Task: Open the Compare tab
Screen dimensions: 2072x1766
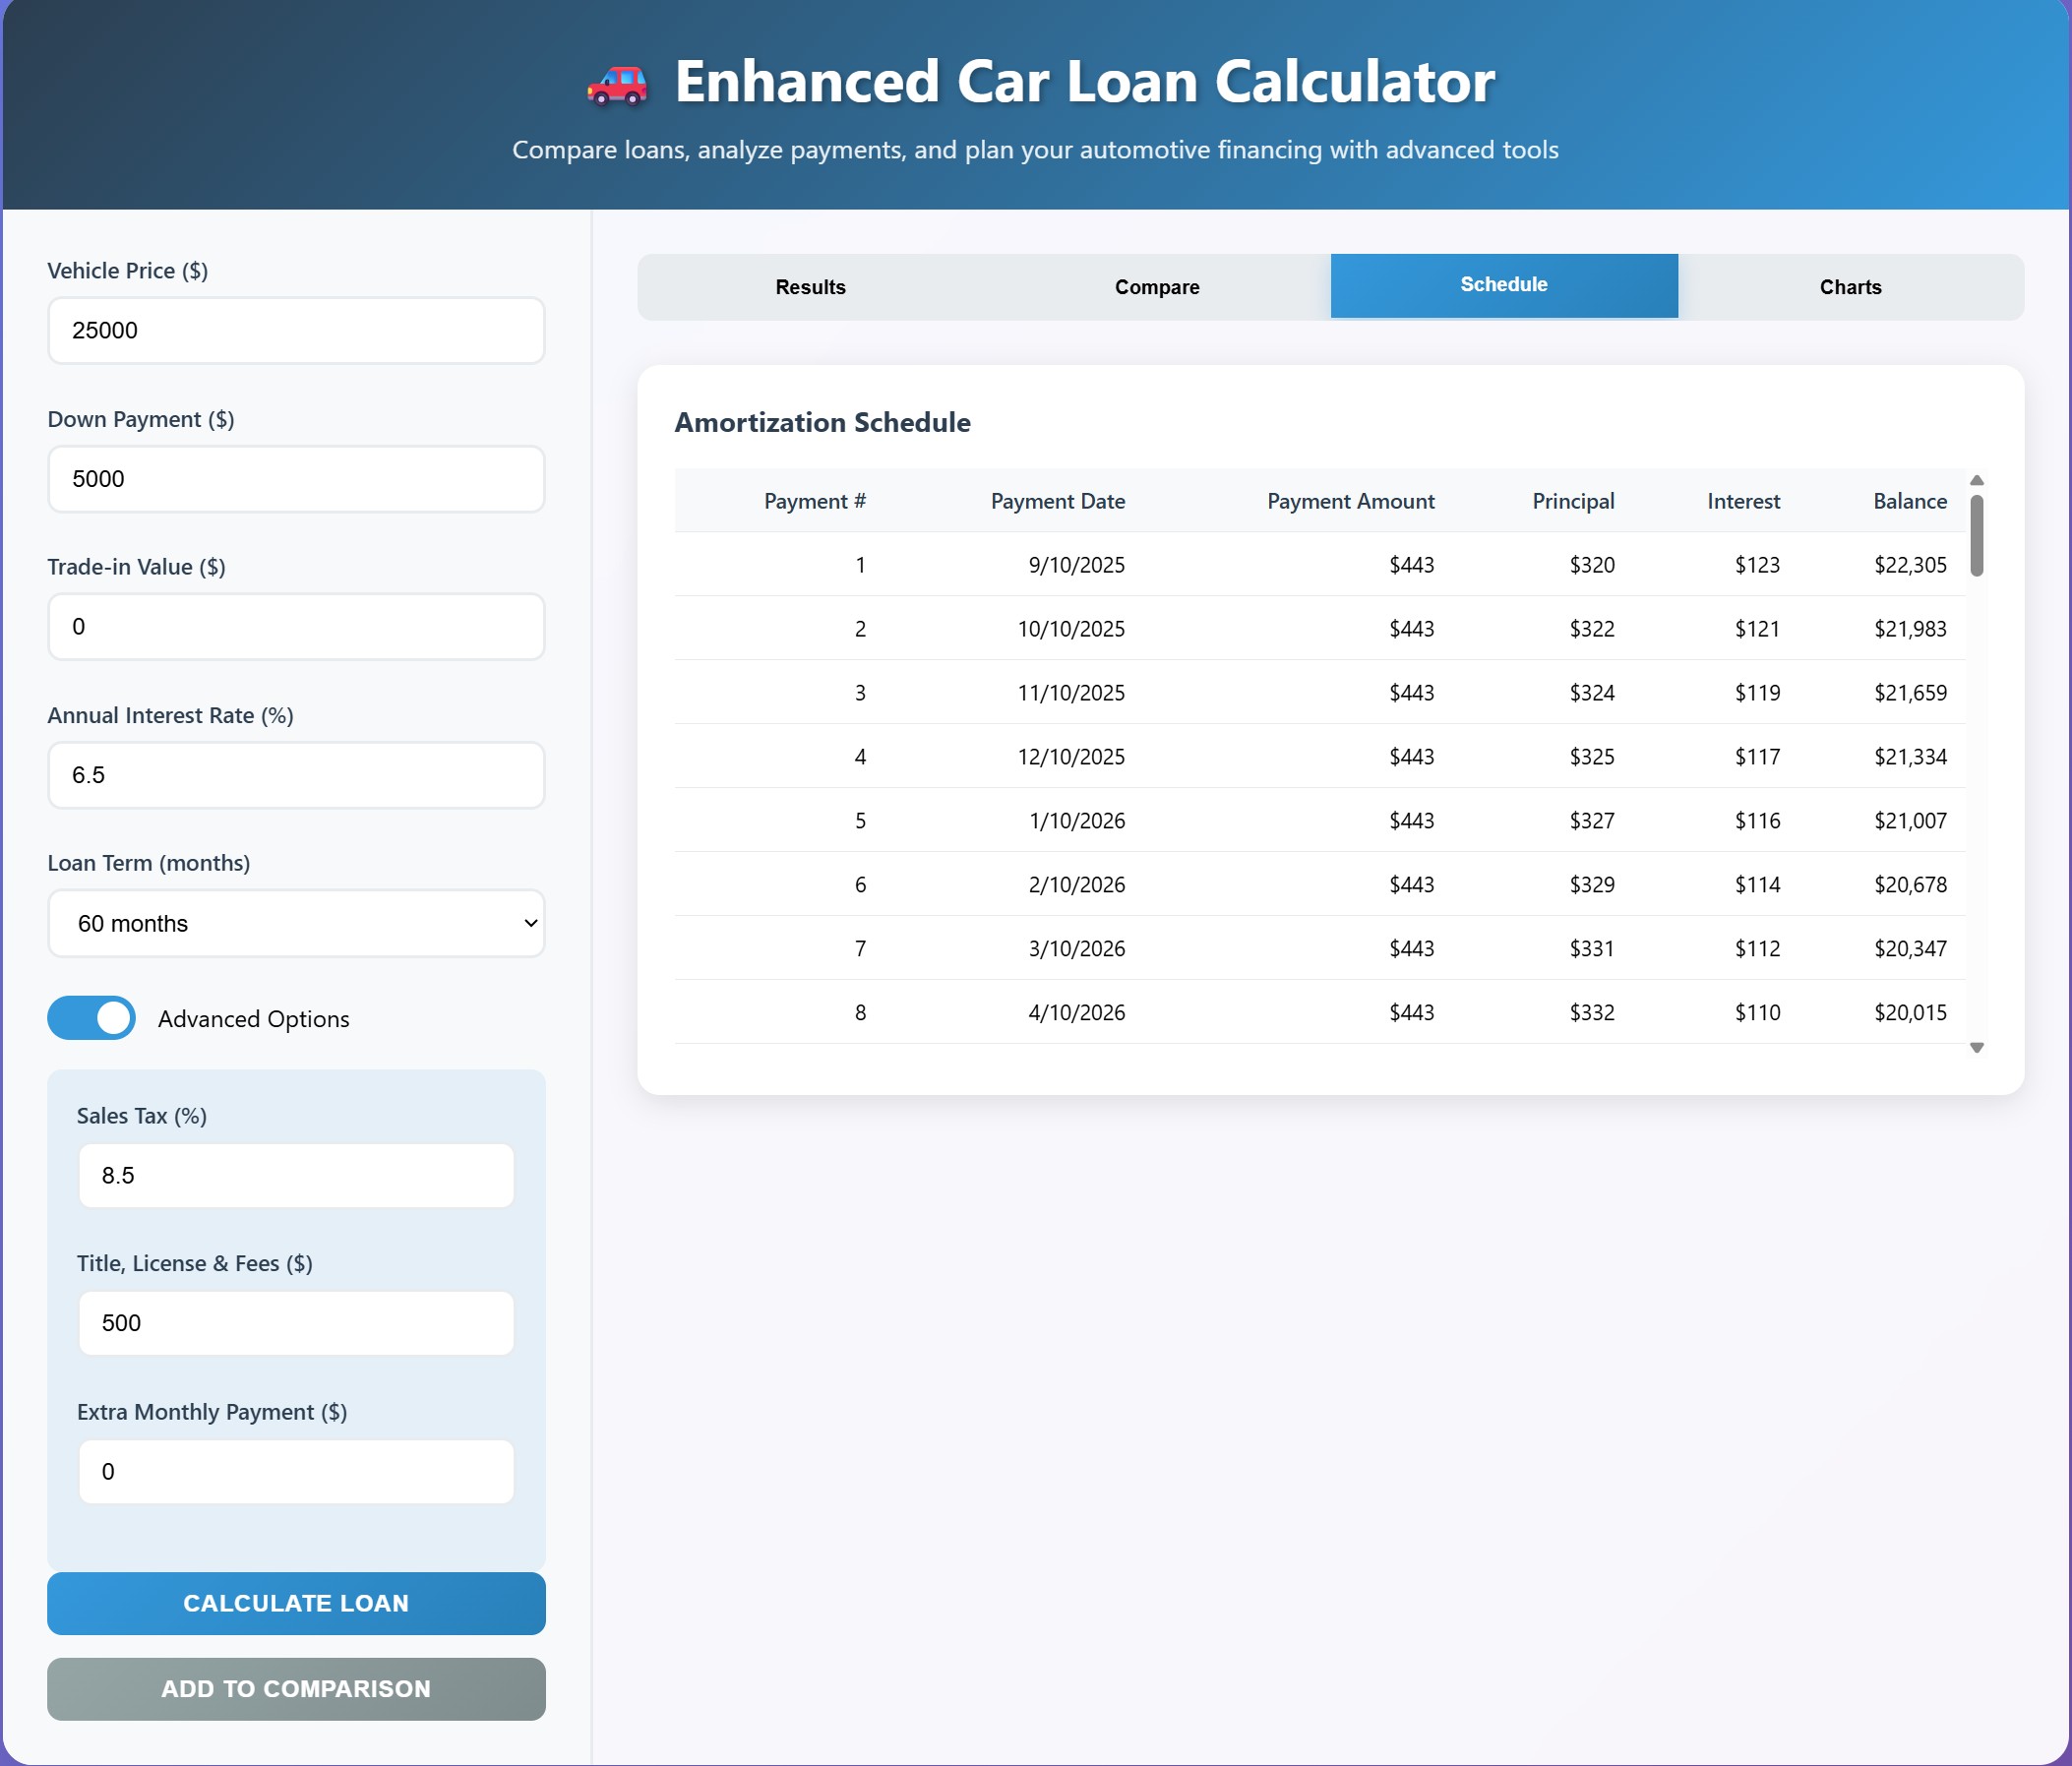Action: pos(1156,286)
